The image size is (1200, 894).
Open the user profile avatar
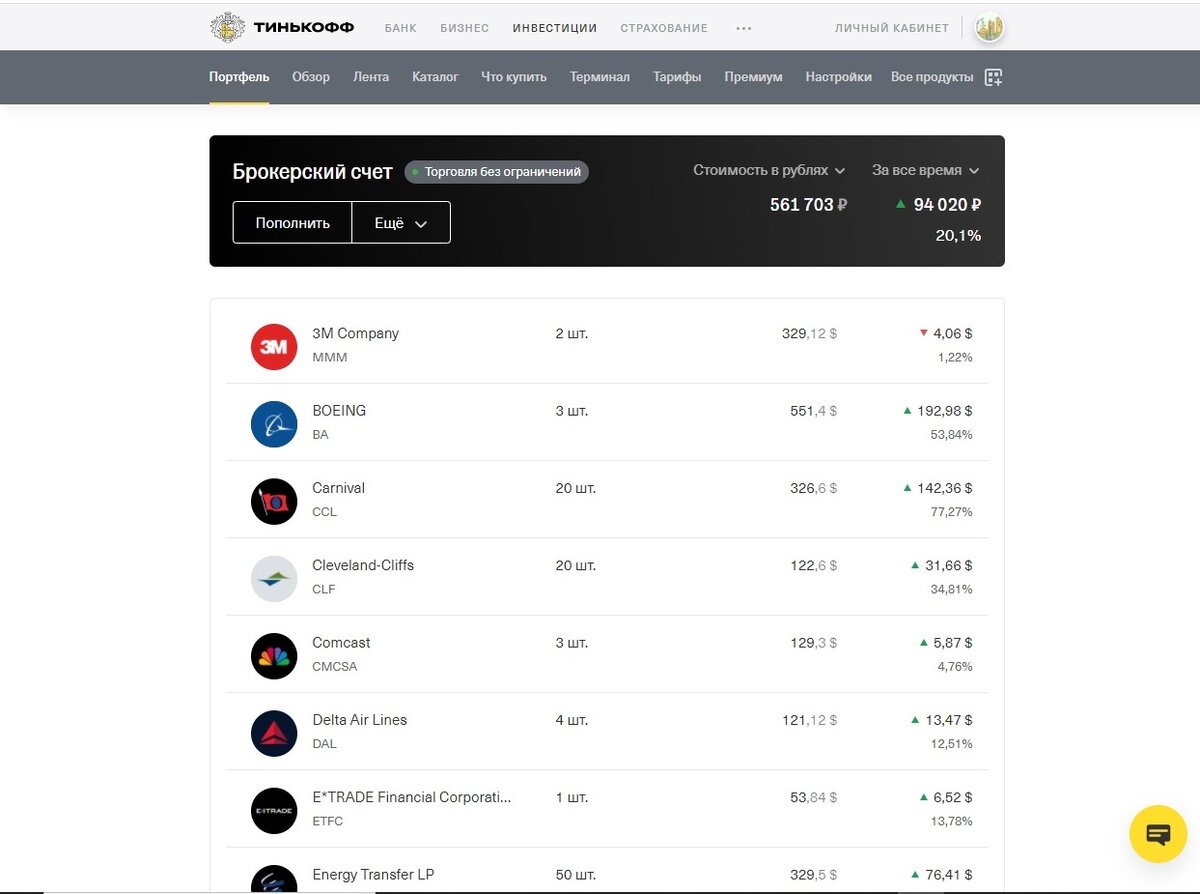[990, 28]
